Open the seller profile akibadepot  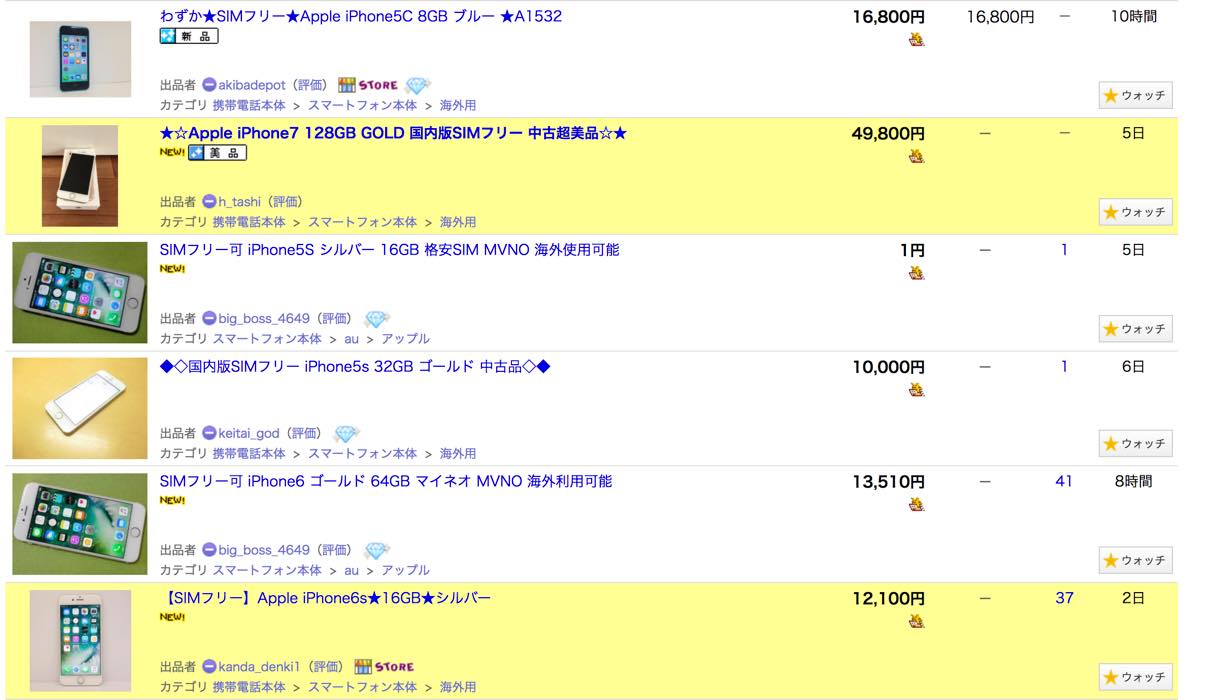coord(252,85)
